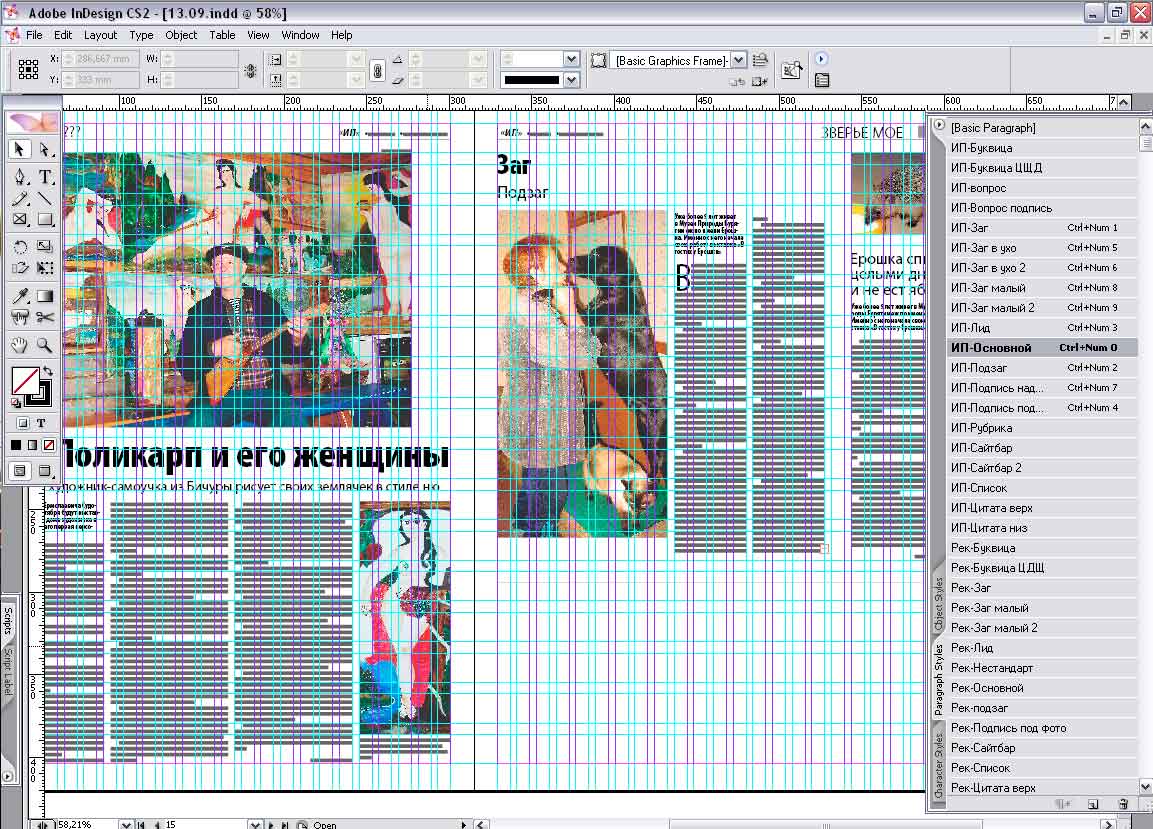The width and height of the screenshot is (1153, 829).
Task: Select the Pen tool
Action: point(20,177)
